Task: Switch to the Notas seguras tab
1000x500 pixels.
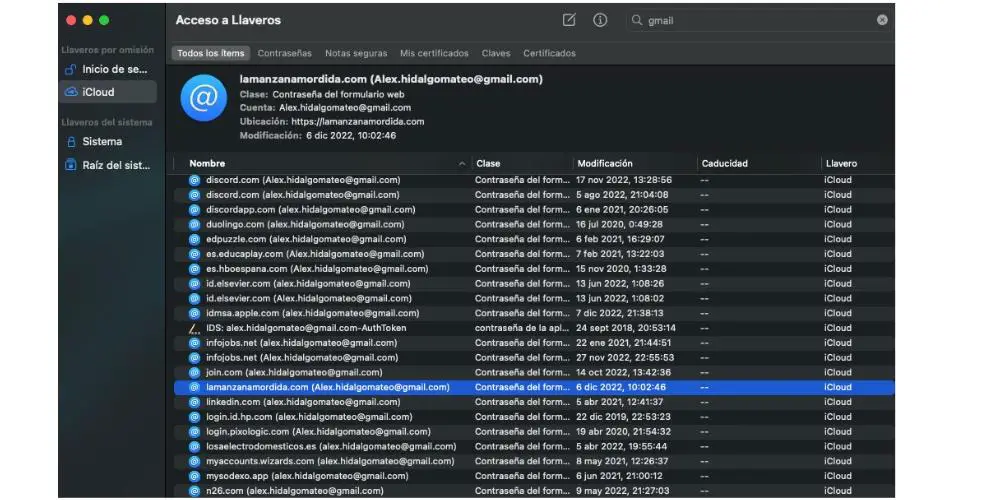Action: tap(355, 53)
